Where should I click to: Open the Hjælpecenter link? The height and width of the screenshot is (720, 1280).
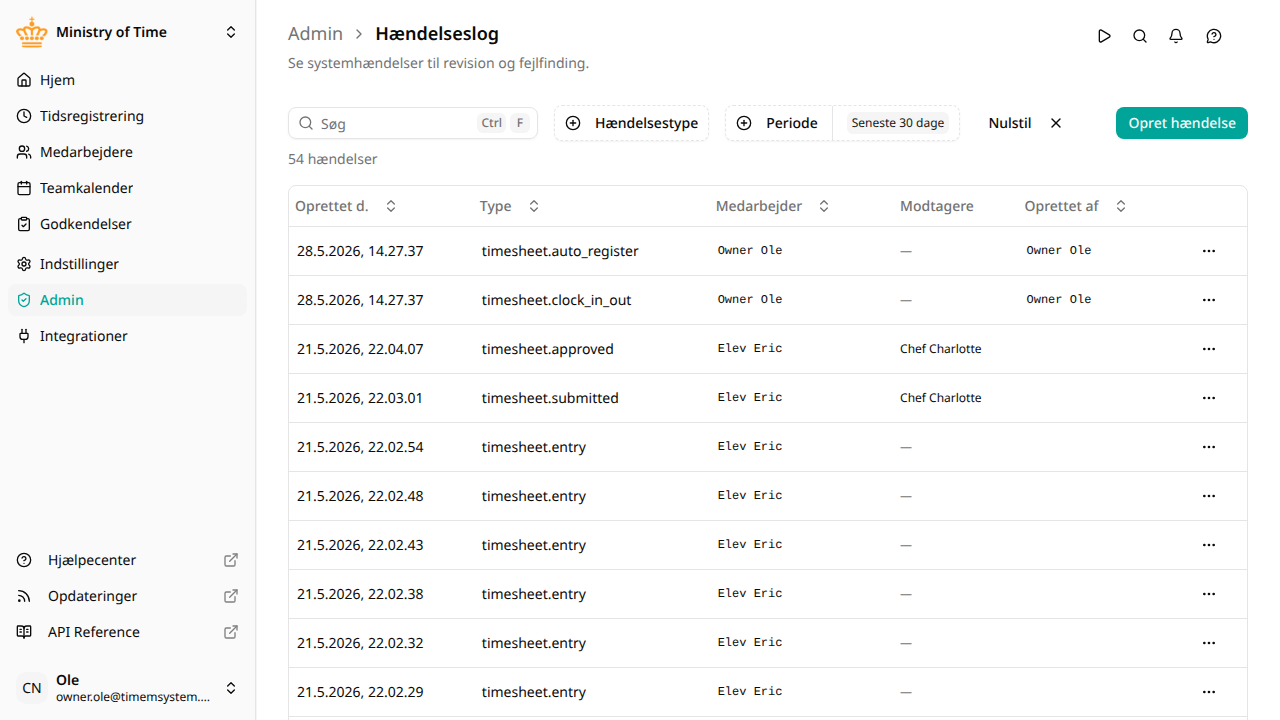127,560
